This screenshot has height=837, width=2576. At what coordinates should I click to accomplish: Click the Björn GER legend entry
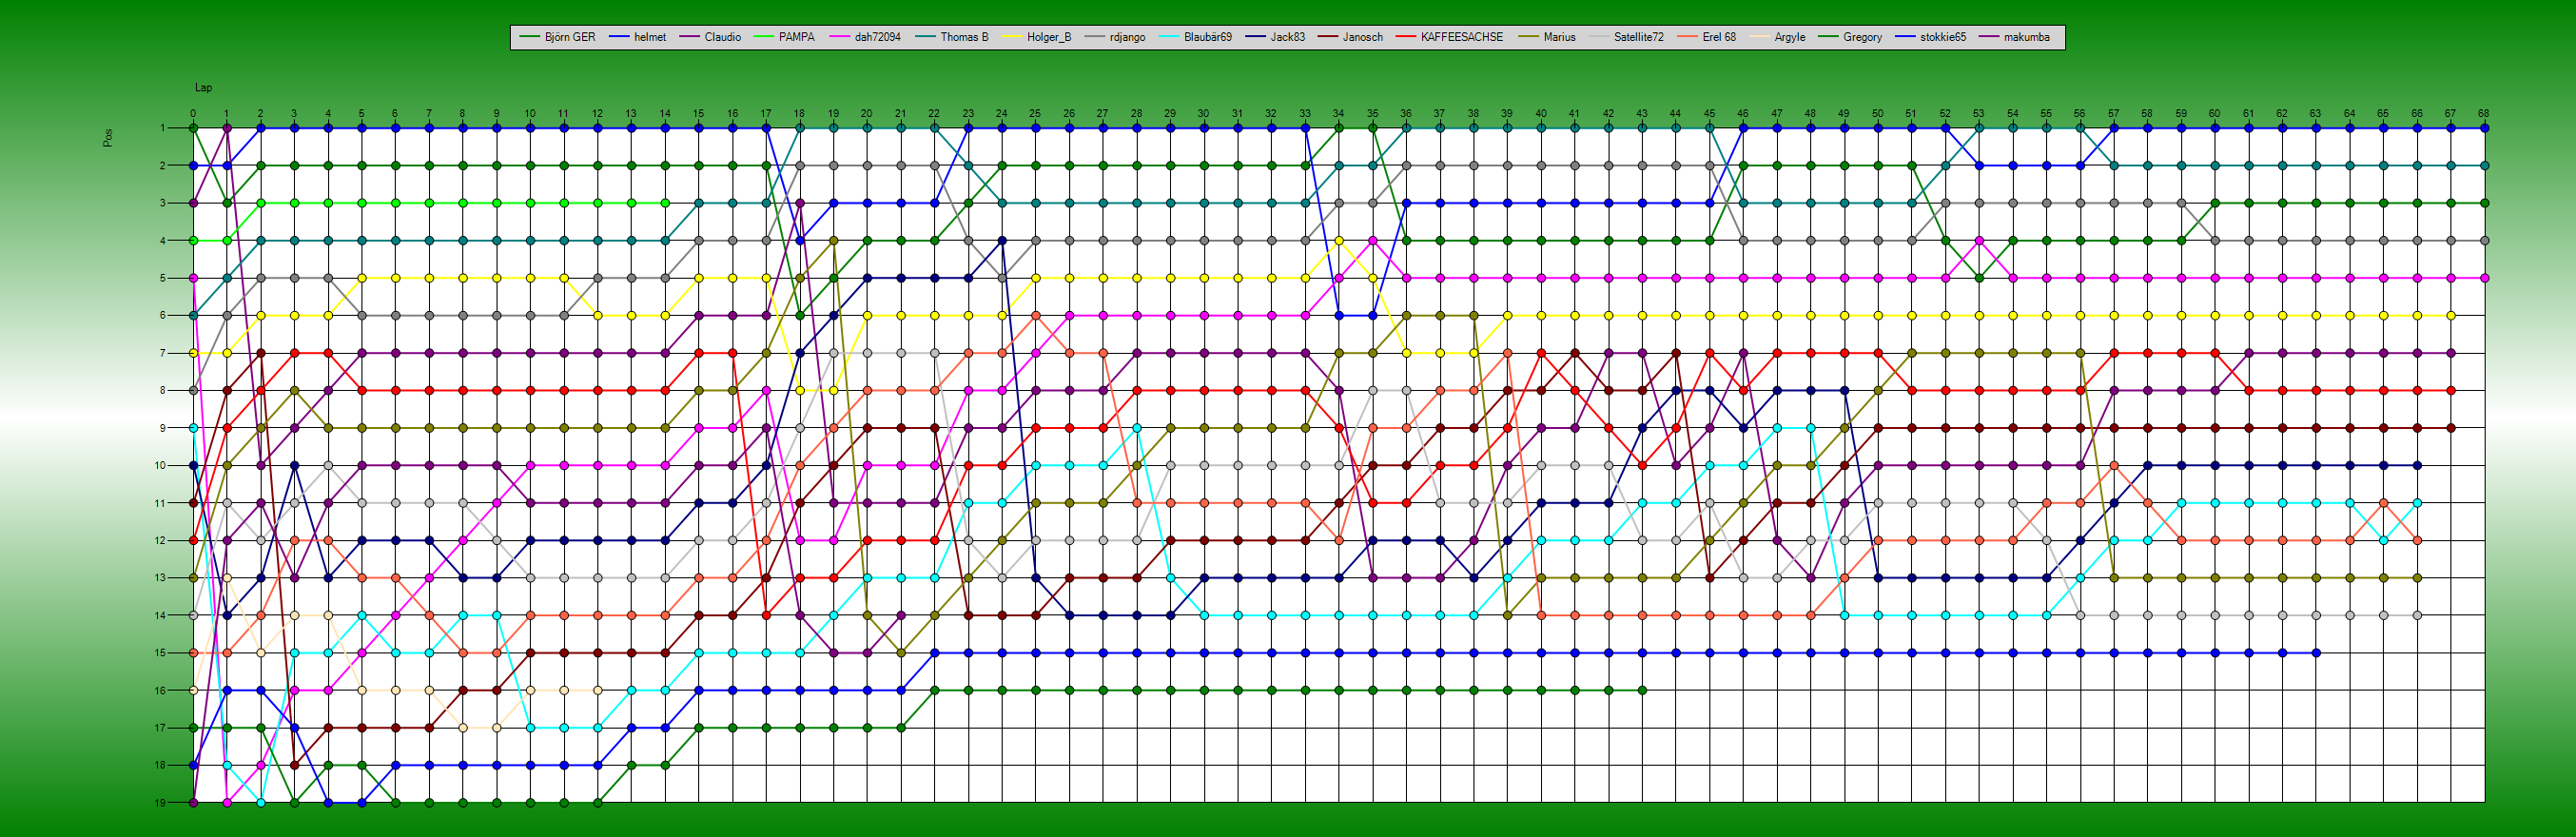point(569,37)
